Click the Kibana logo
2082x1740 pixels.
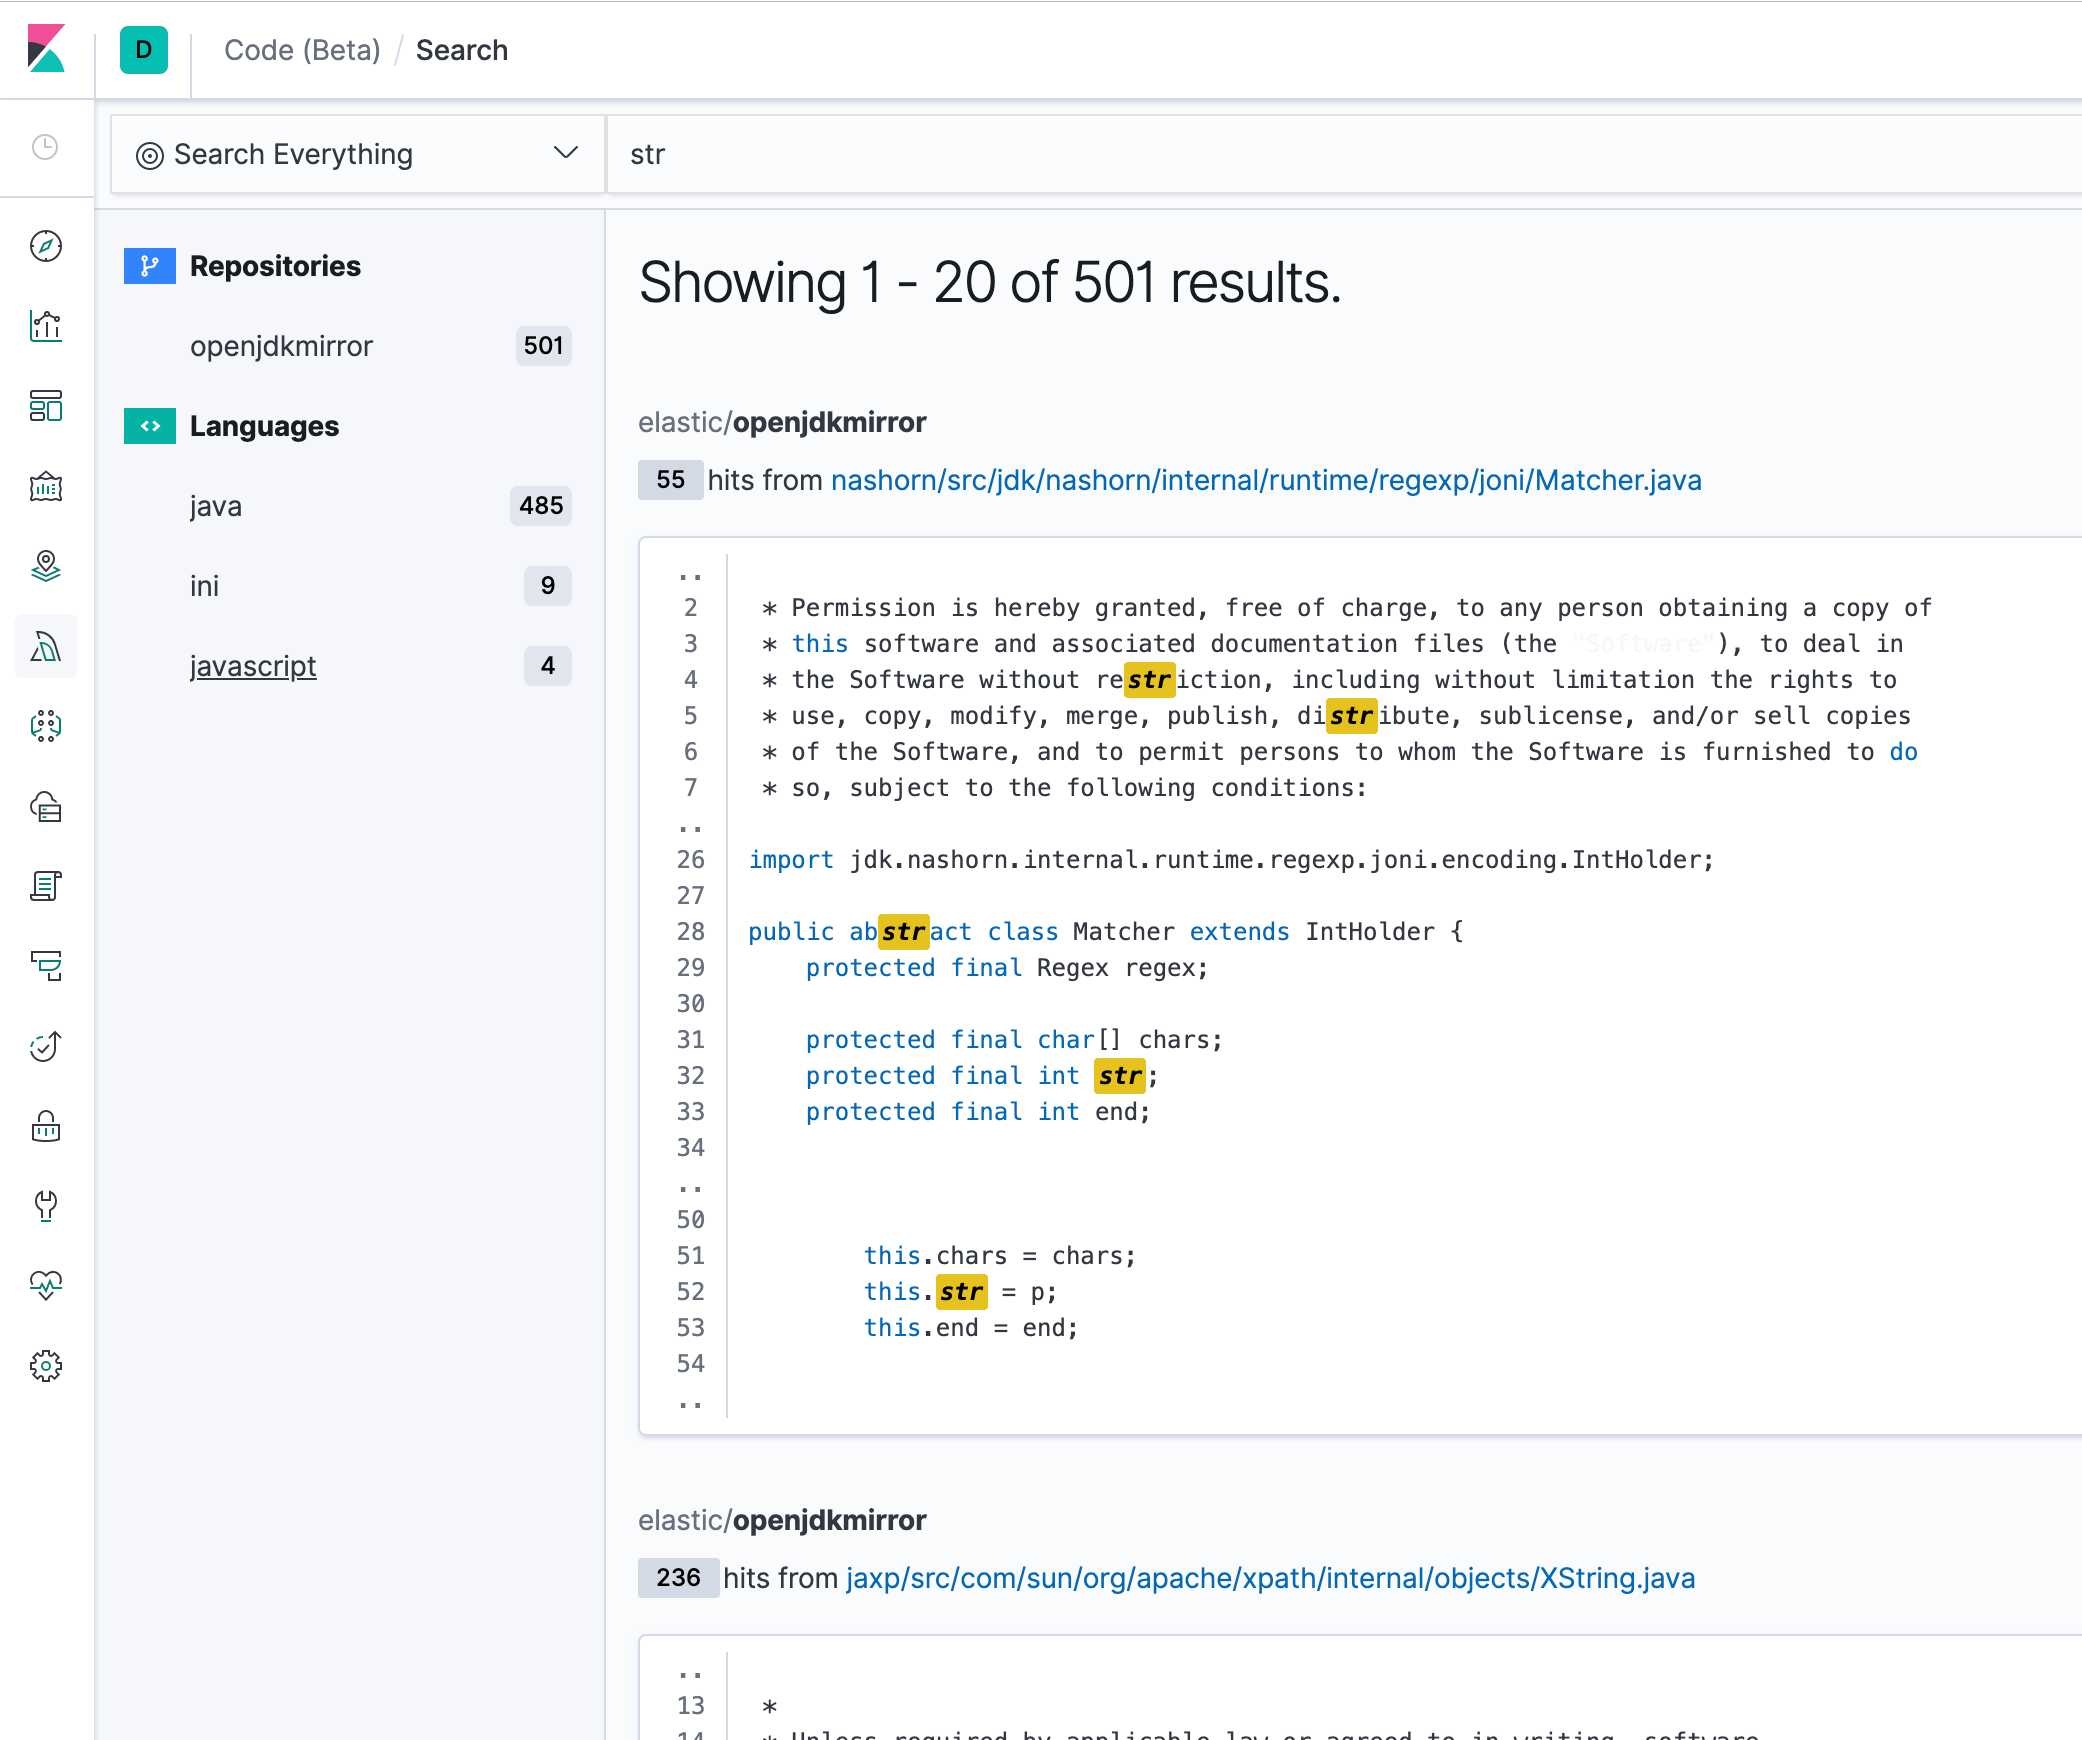click(46, 49)
